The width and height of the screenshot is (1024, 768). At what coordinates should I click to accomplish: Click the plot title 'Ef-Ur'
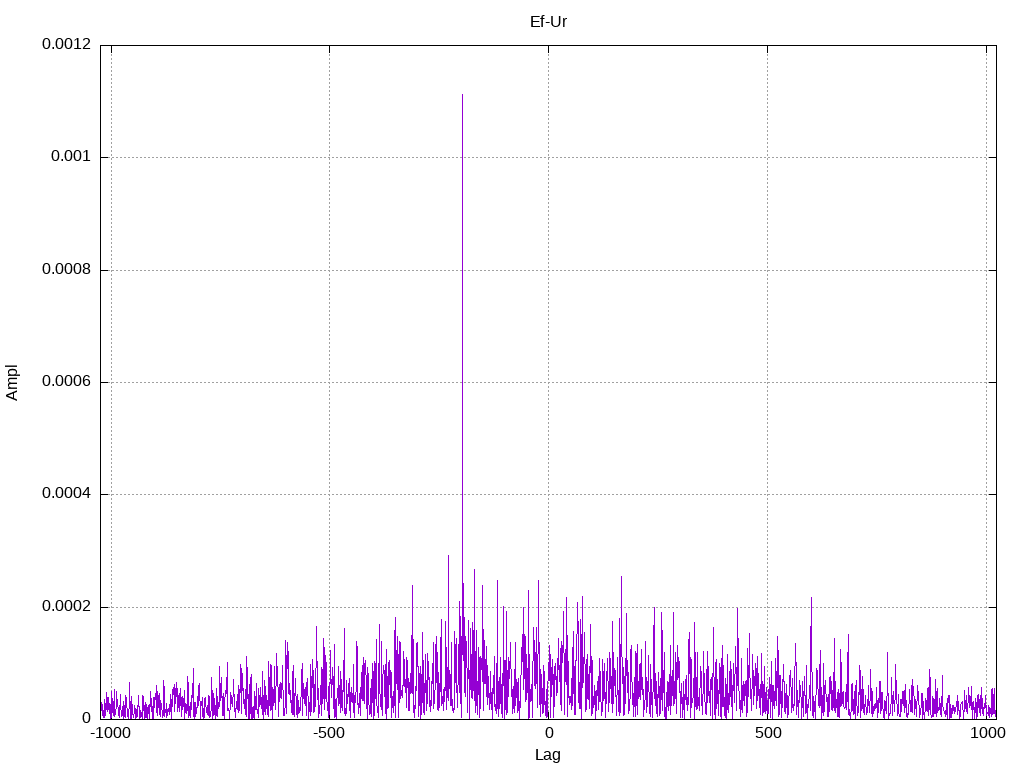[x=548, y=22]
